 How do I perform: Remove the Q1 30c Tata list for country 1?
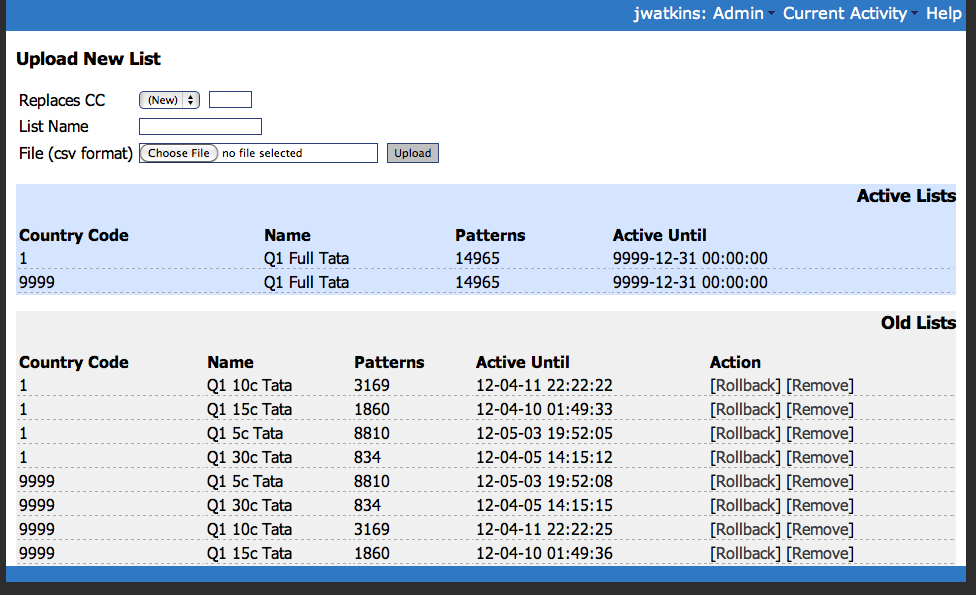(x=820, y=458)
